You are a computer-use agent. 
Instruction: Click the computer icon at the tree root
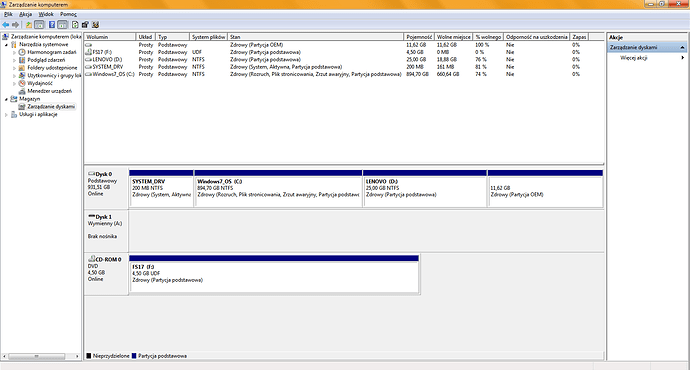click(x=6, y=37)
